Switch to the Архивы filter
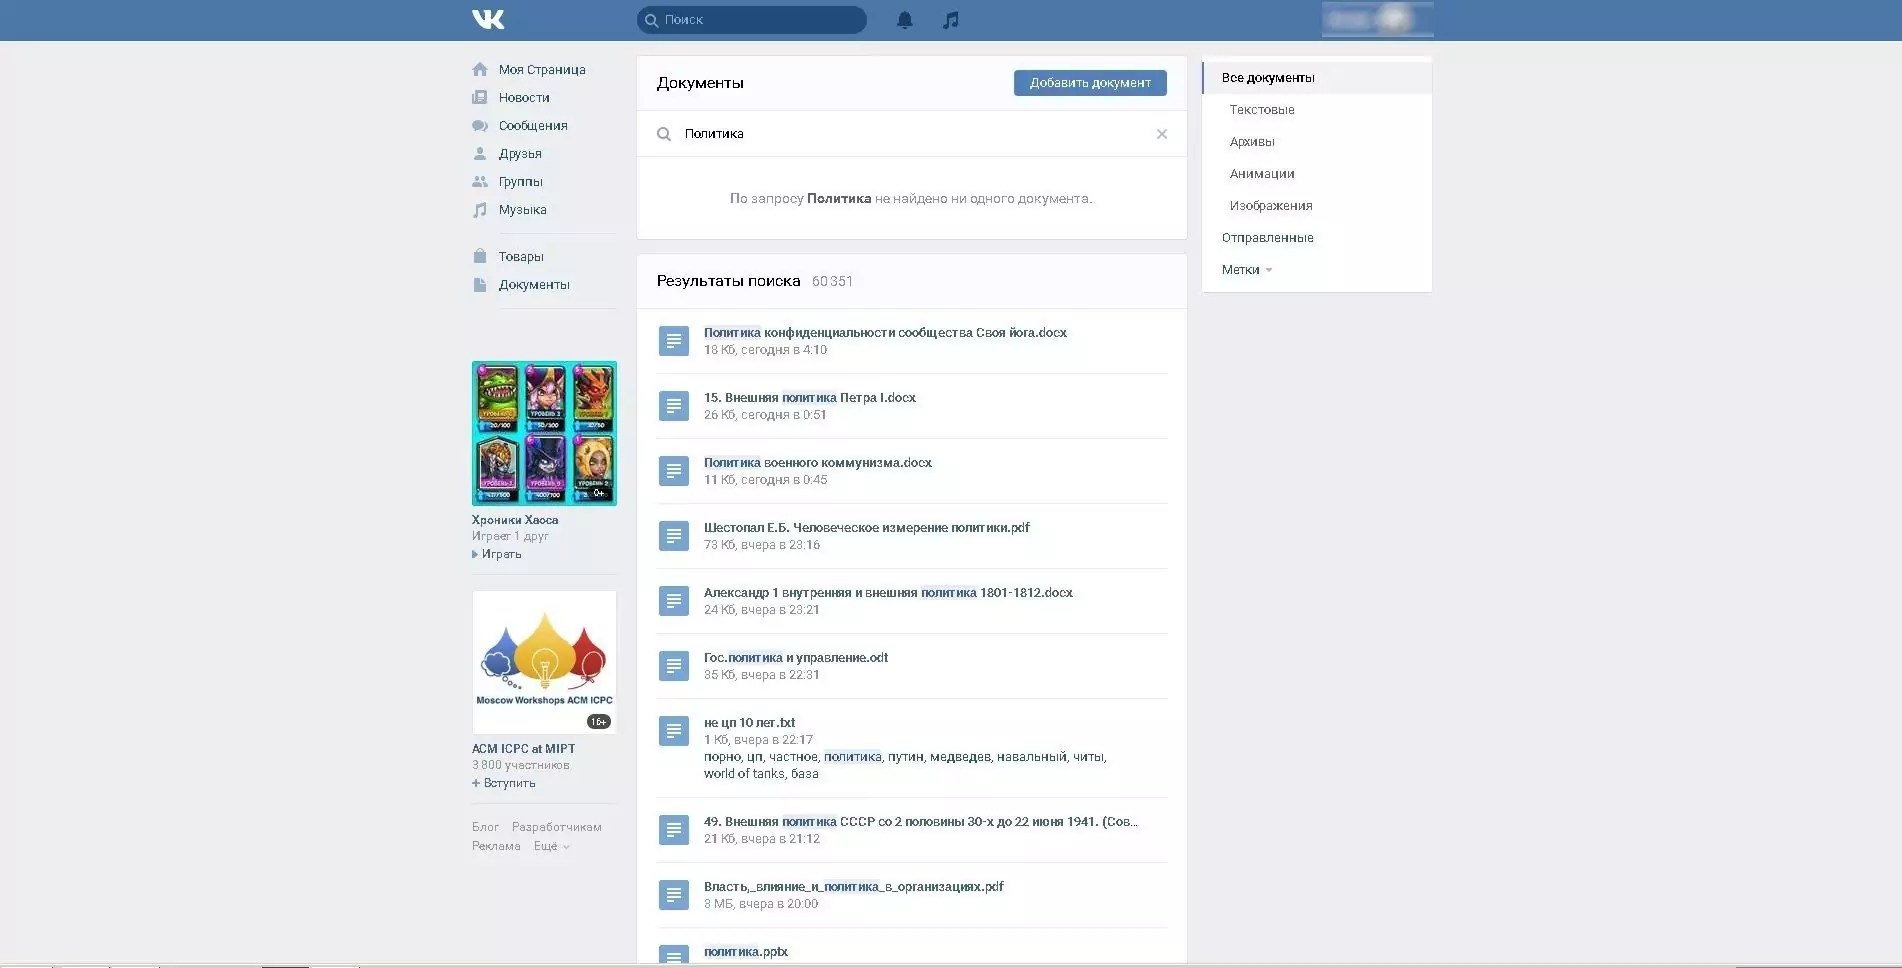This screenshot has width=1902, height=968. point(1252,142)
